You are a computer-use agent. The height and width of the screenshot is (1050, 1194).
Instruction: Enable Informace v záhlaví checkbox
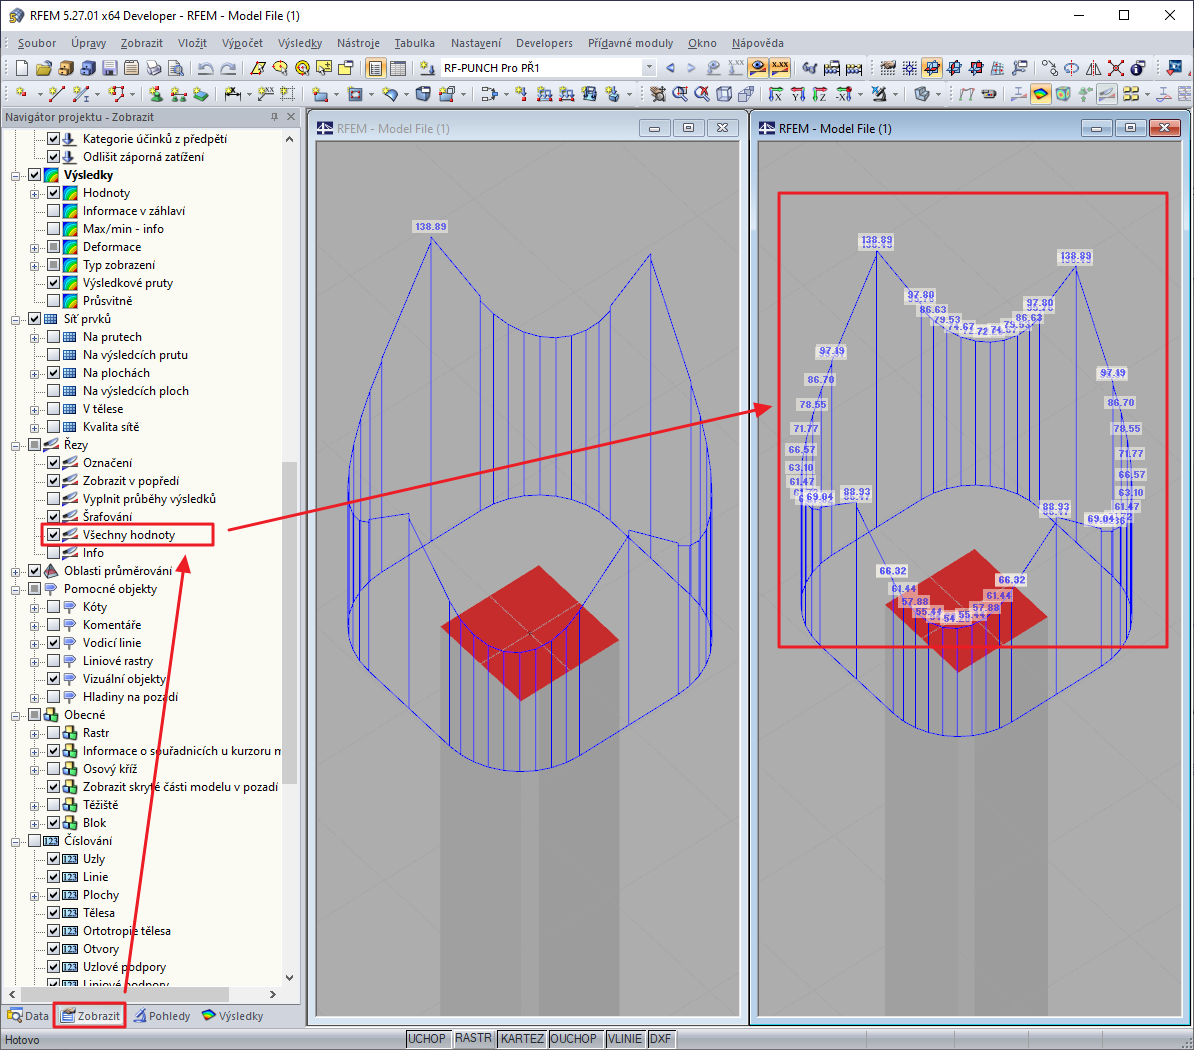[53, 211]
